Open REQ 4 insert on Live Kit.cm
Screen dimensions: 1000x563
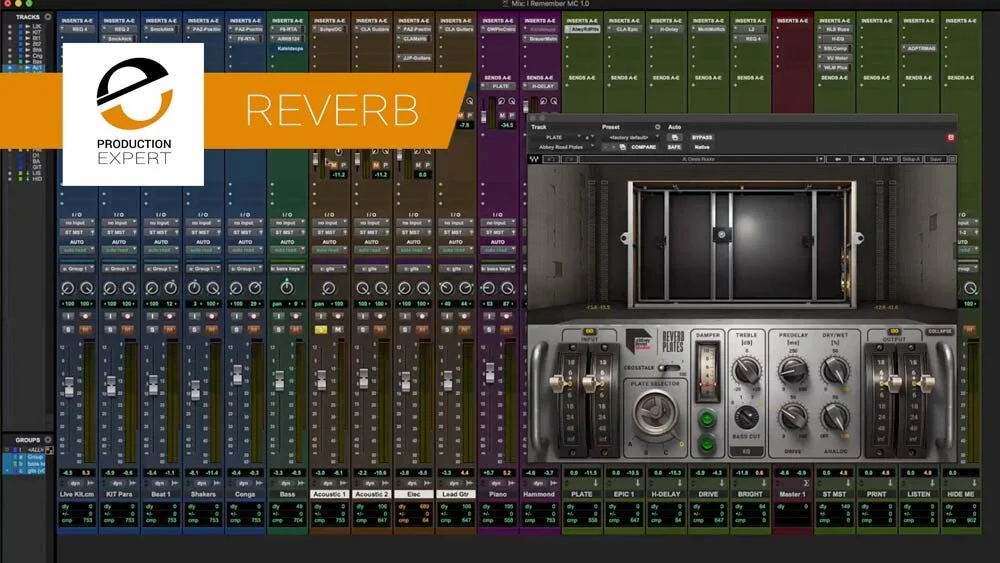pyautogui.click(x=77, y=29)
